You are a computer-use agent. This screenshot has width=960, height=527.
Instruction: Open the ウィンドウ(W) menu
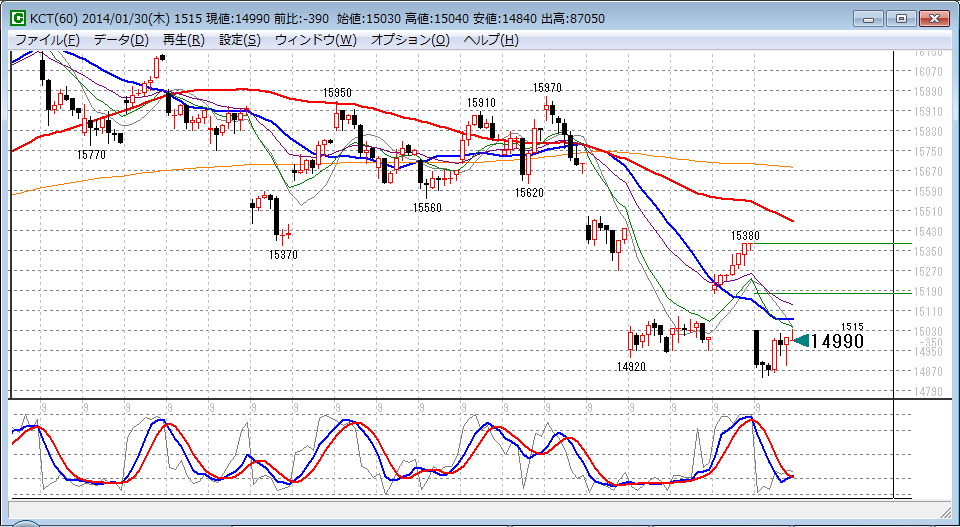tap(315, 40)
